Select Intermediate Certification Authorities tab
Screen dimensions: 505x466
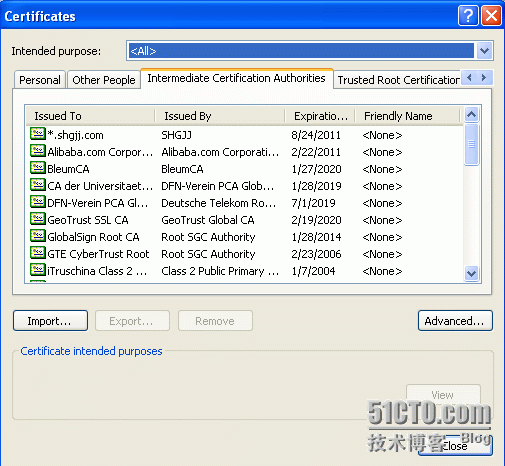point(236,78)
